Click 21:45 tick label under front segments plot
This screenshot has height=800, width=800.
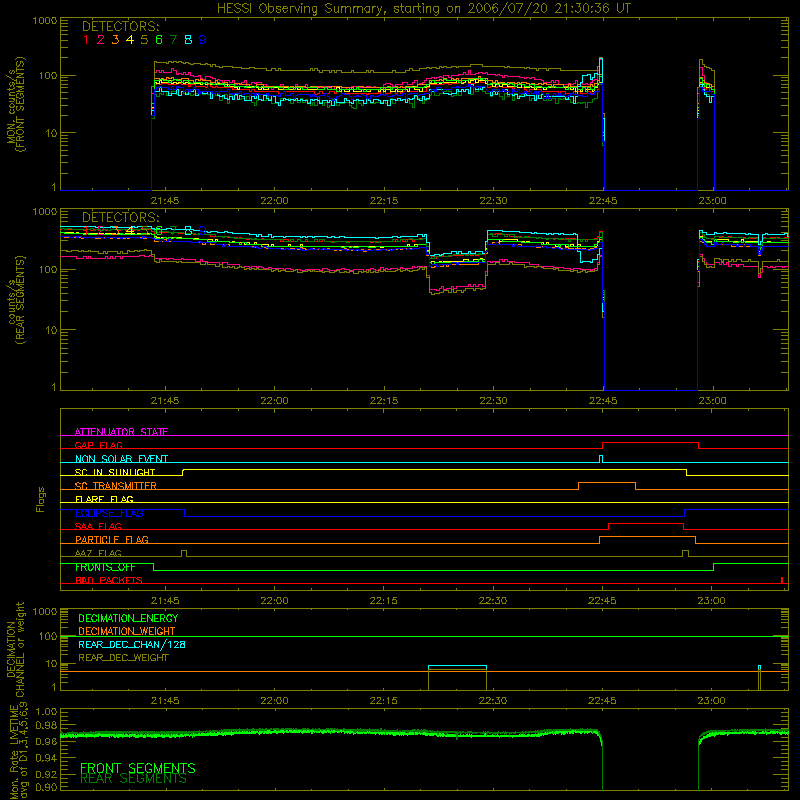point(165,201)
